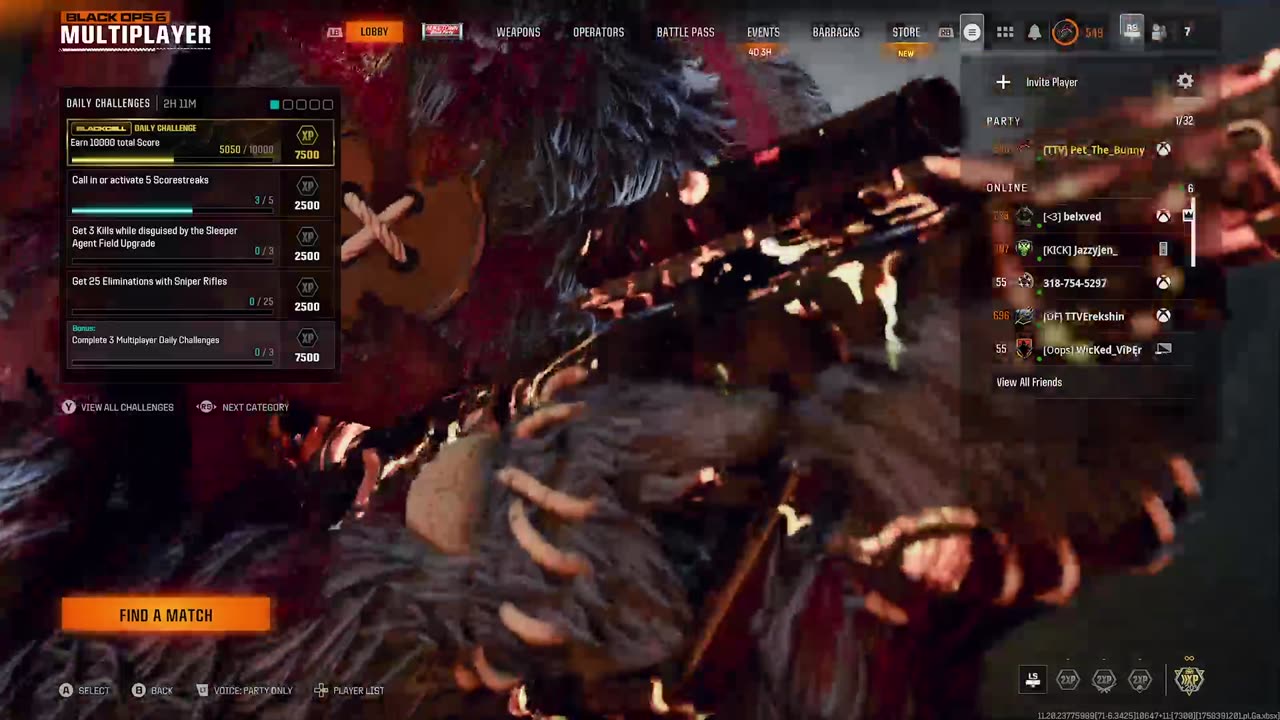Open the Store tab

[906, 32]
